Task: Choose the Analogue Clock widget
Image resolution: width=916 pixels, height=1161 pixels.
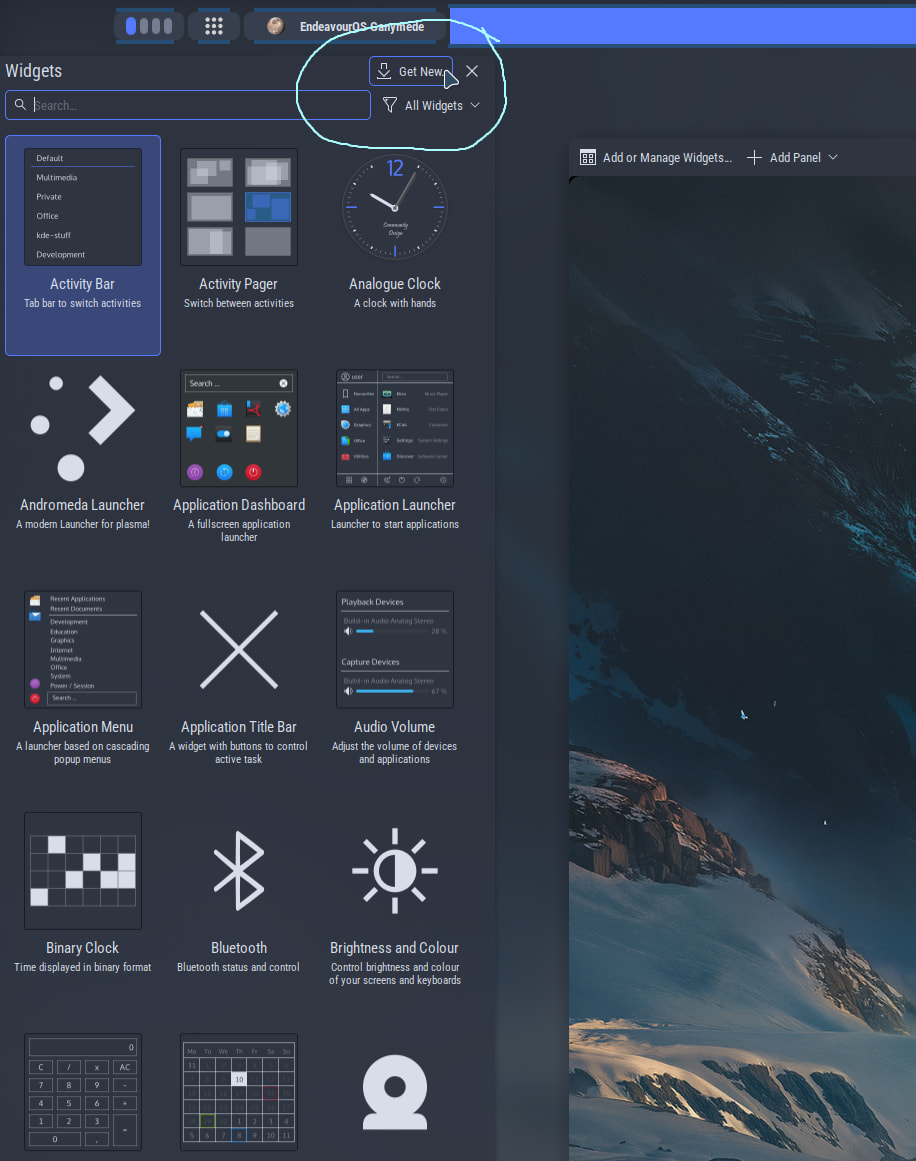Action: tap(395, 208)
